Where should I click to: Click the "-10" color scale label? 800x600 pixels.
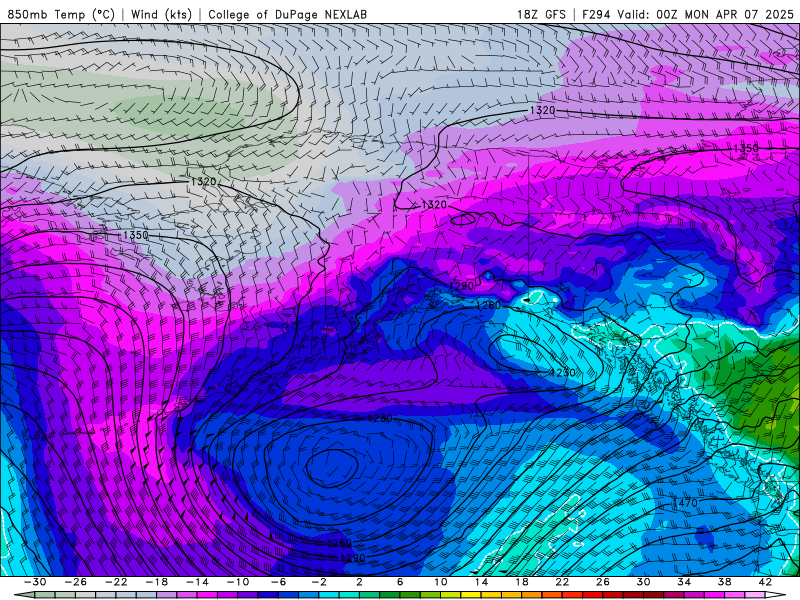coord(238,582)
